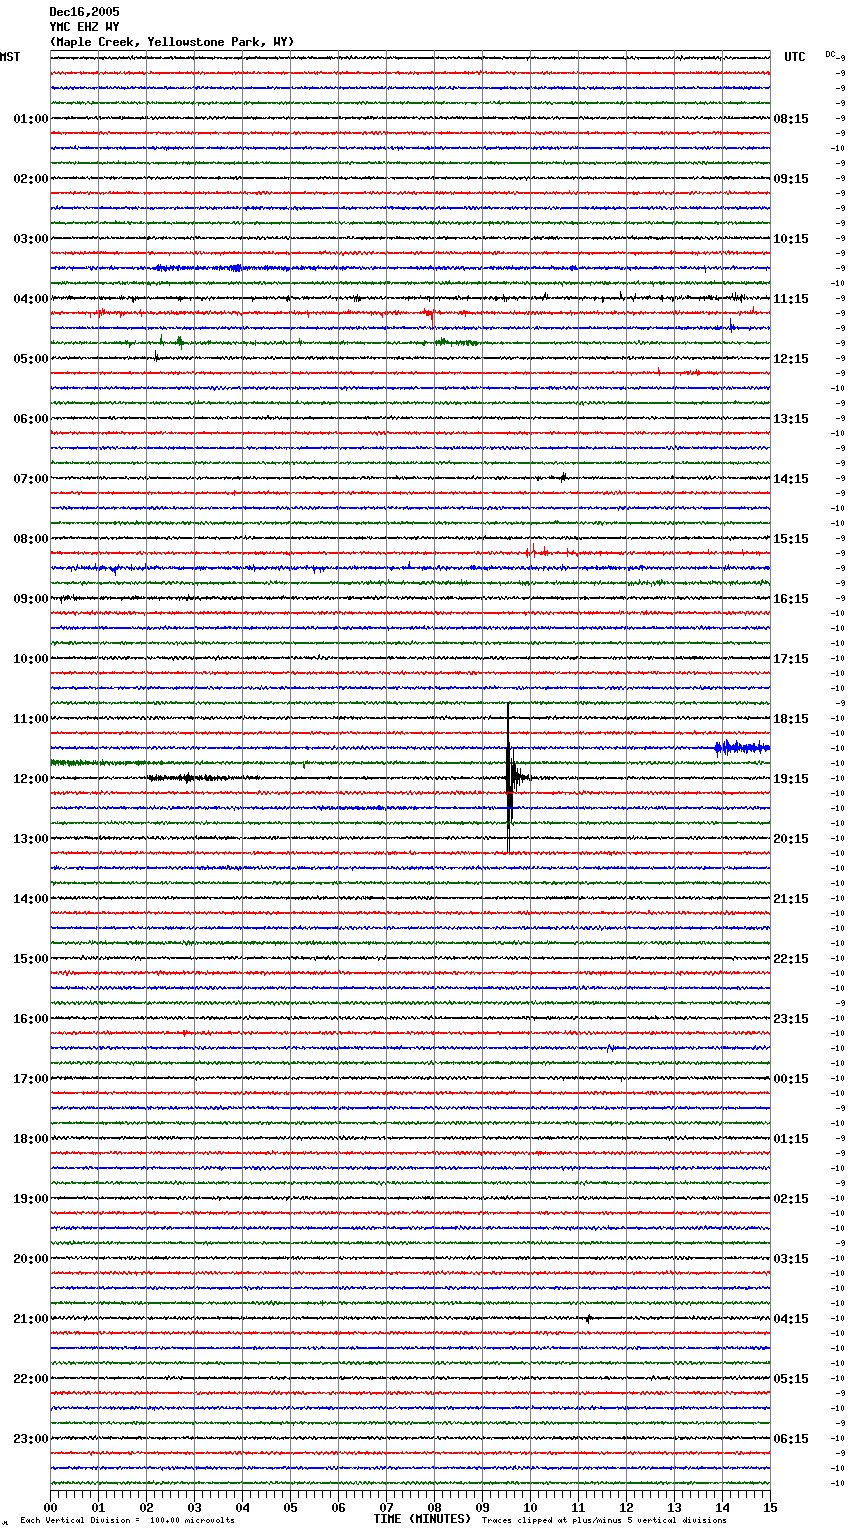Click the TIME (MINUTES) axis title
This screenshot has width=850, height=1534.
422,1519
